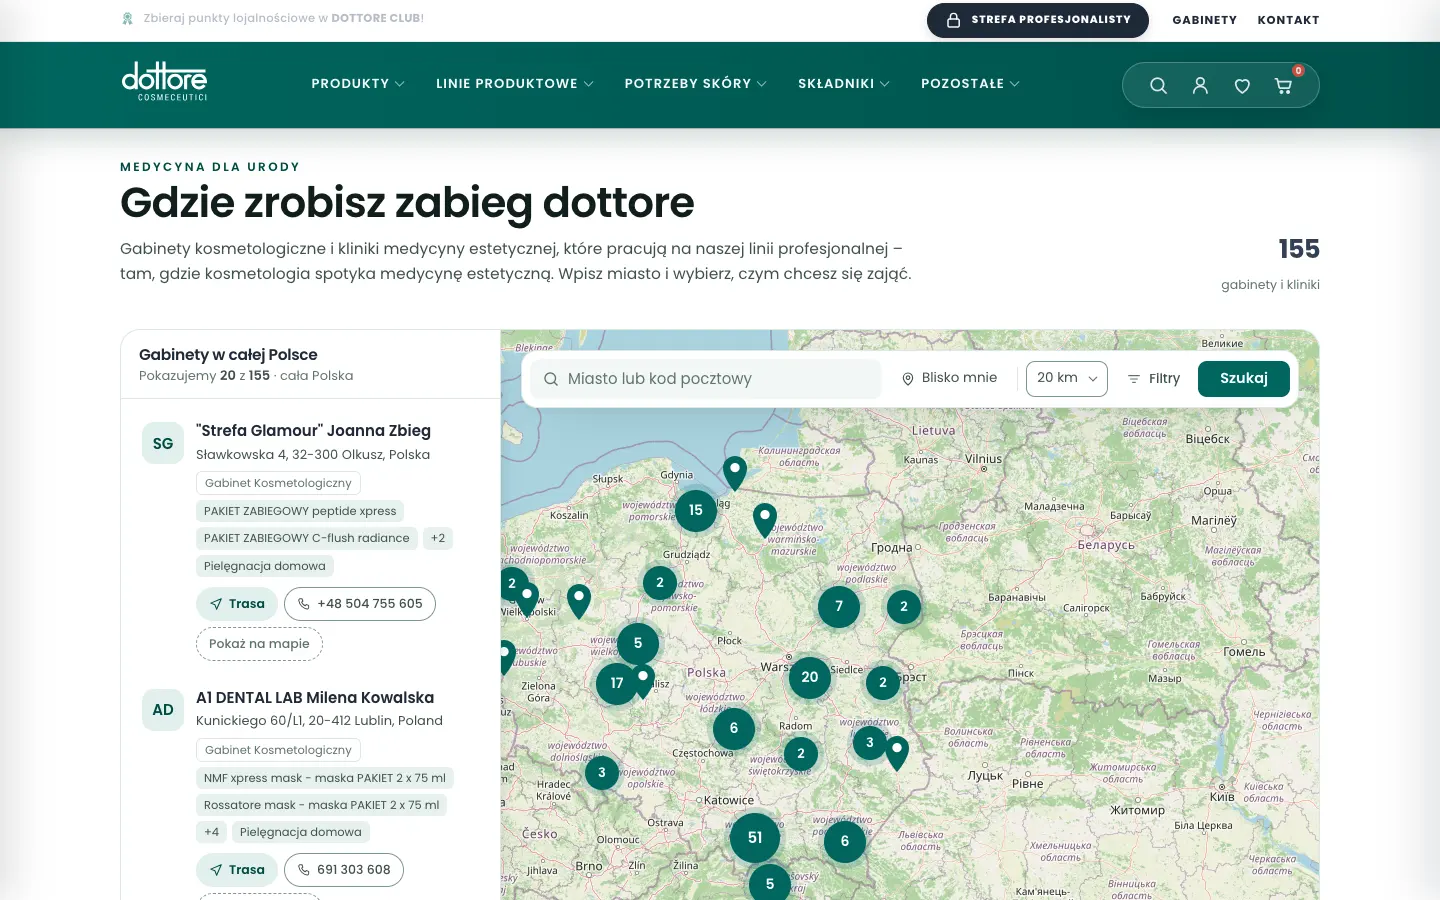Image resolution: width=1440 pixels, height=900 pixels.
Task: Focus the Miasto lub kod pocztowy field
Action: 705,379
